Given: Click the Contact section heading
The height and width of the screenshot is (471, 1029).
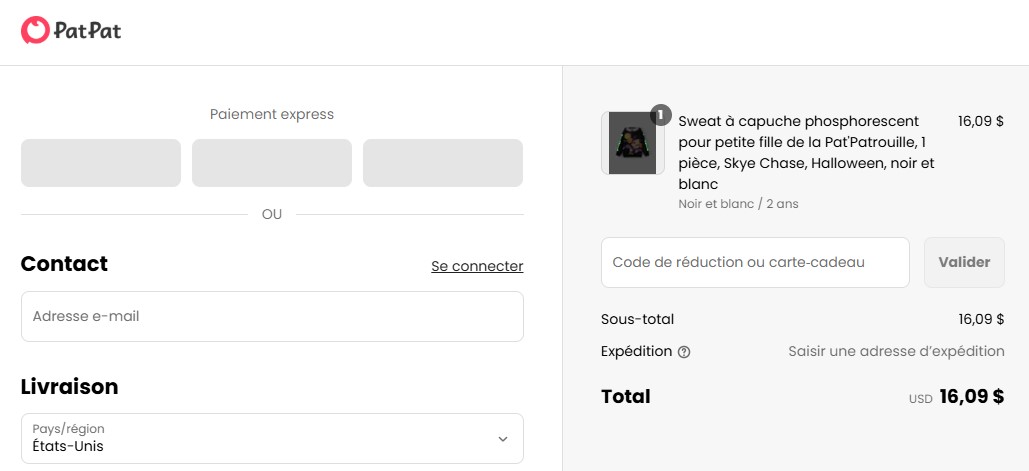Looking at the screenshot, I should (x=64, y=264).
